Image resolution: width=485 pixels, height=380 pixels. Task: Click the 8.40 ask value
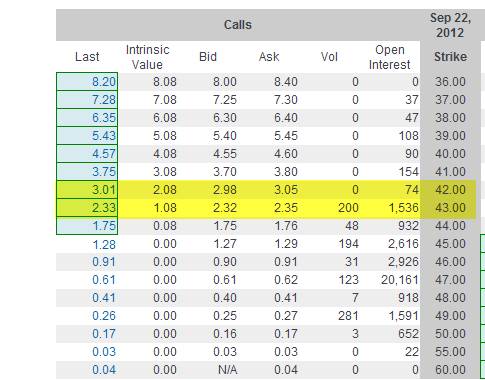click(286, 82)
